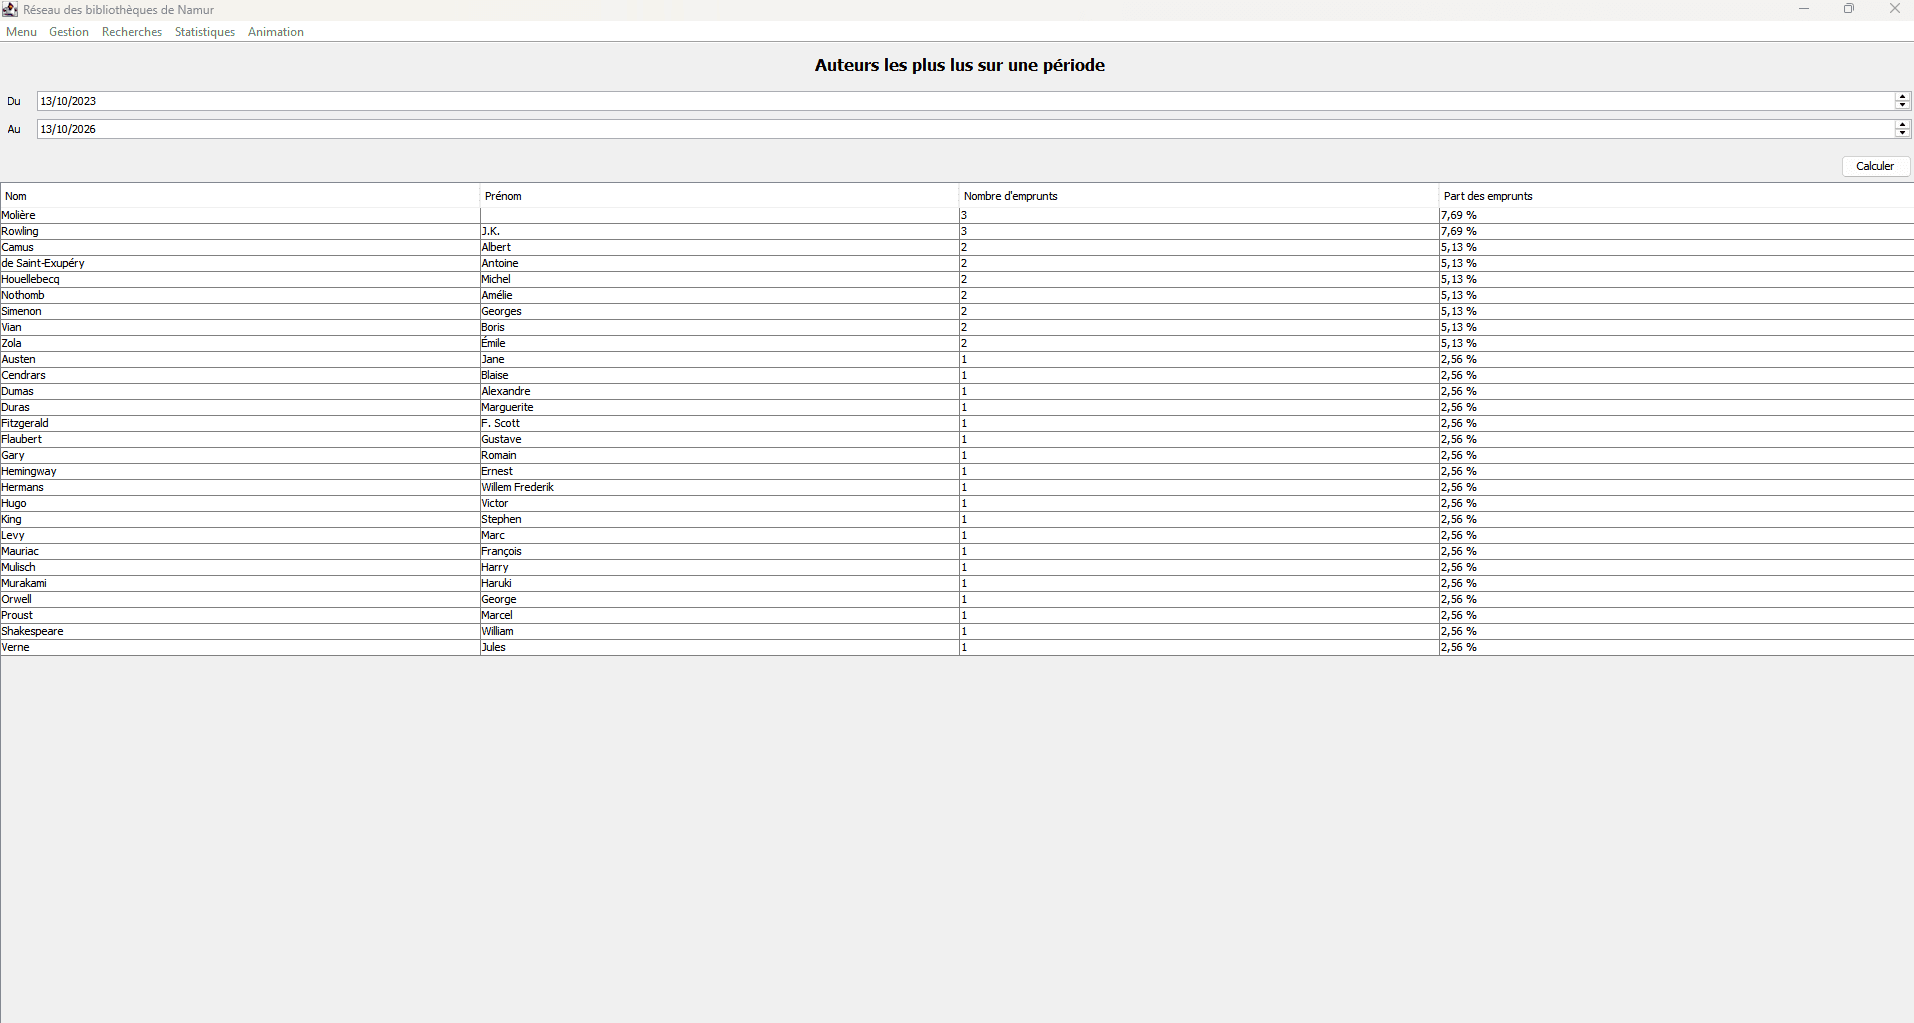The image size is (1914, 1023).
Task: Click the Émile first name cell
Action: pos(720,343)
